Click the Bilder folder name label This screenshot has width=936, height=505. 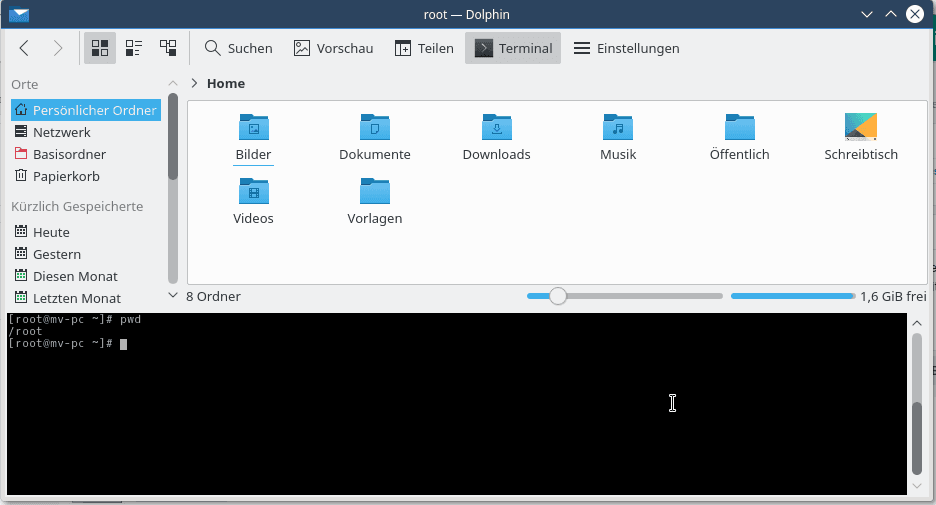254,155
